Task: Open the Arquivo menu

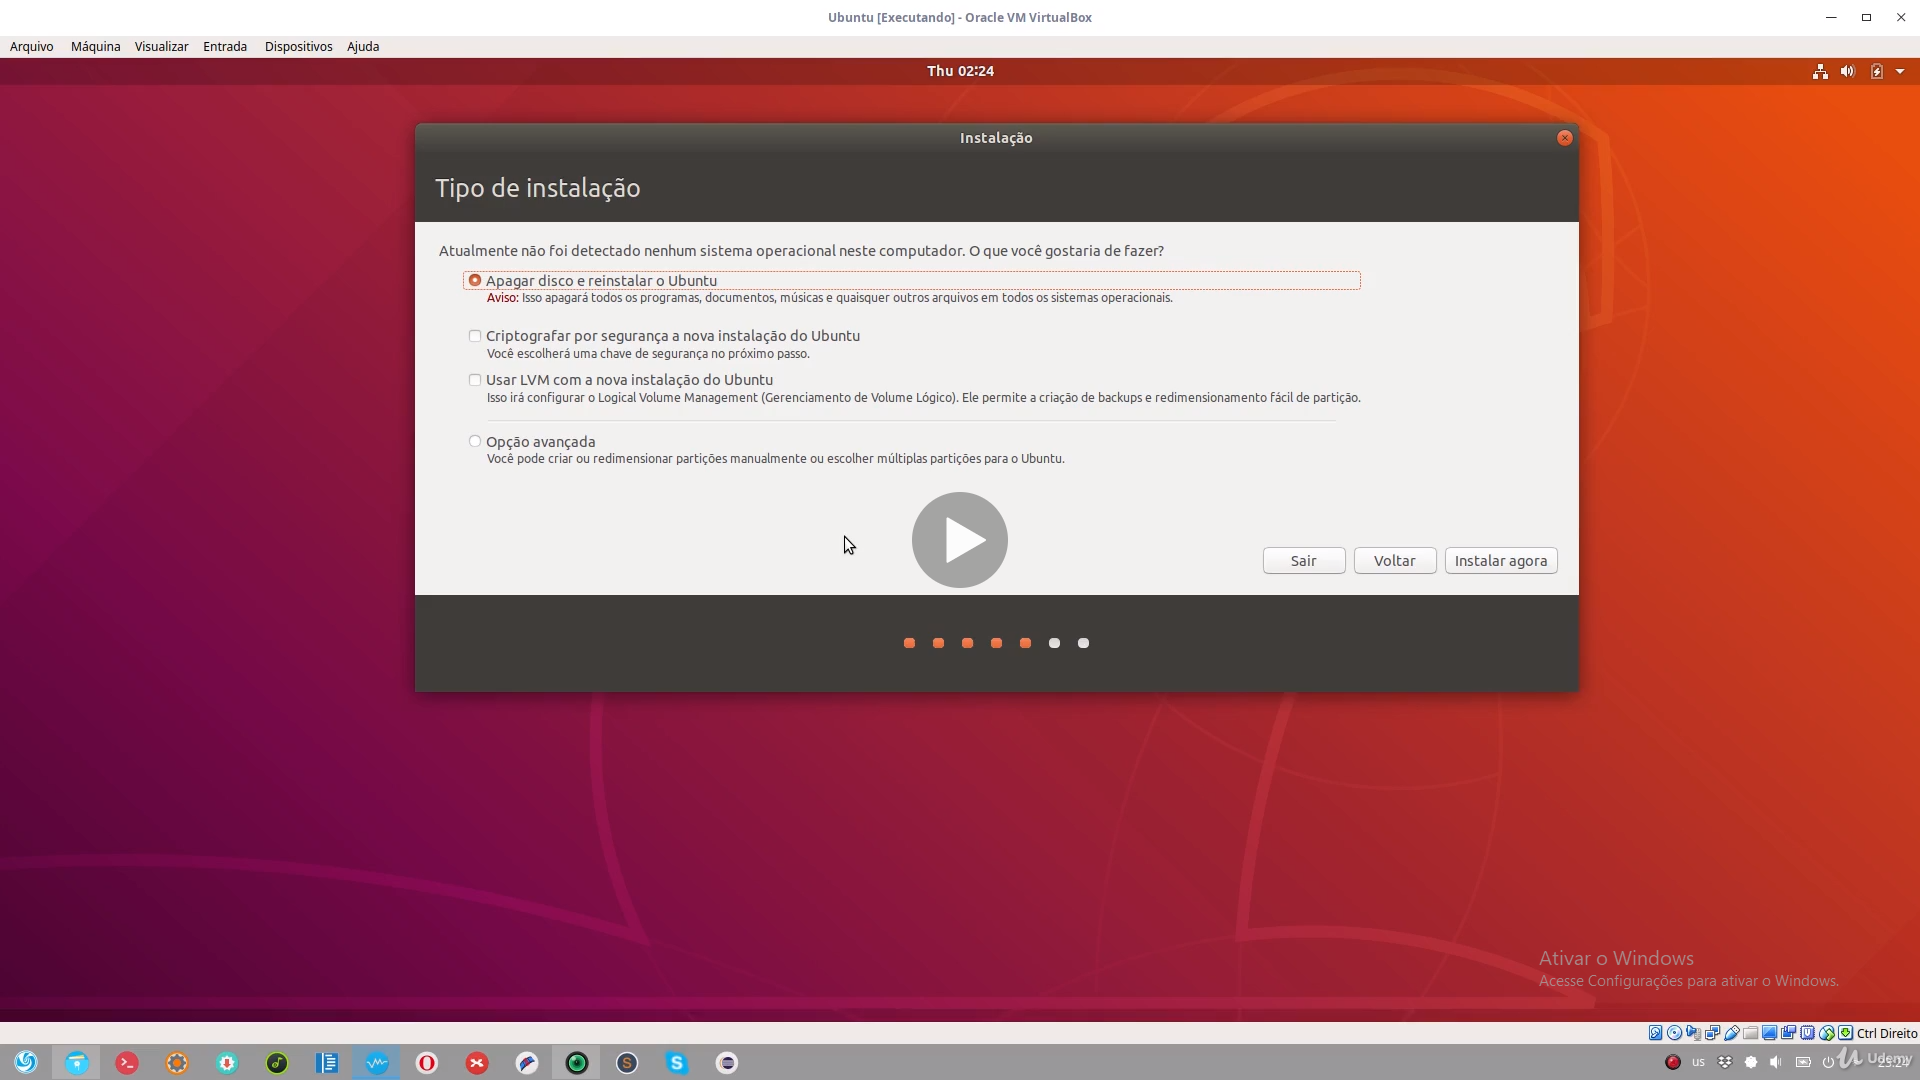Action: pos(32,46)
